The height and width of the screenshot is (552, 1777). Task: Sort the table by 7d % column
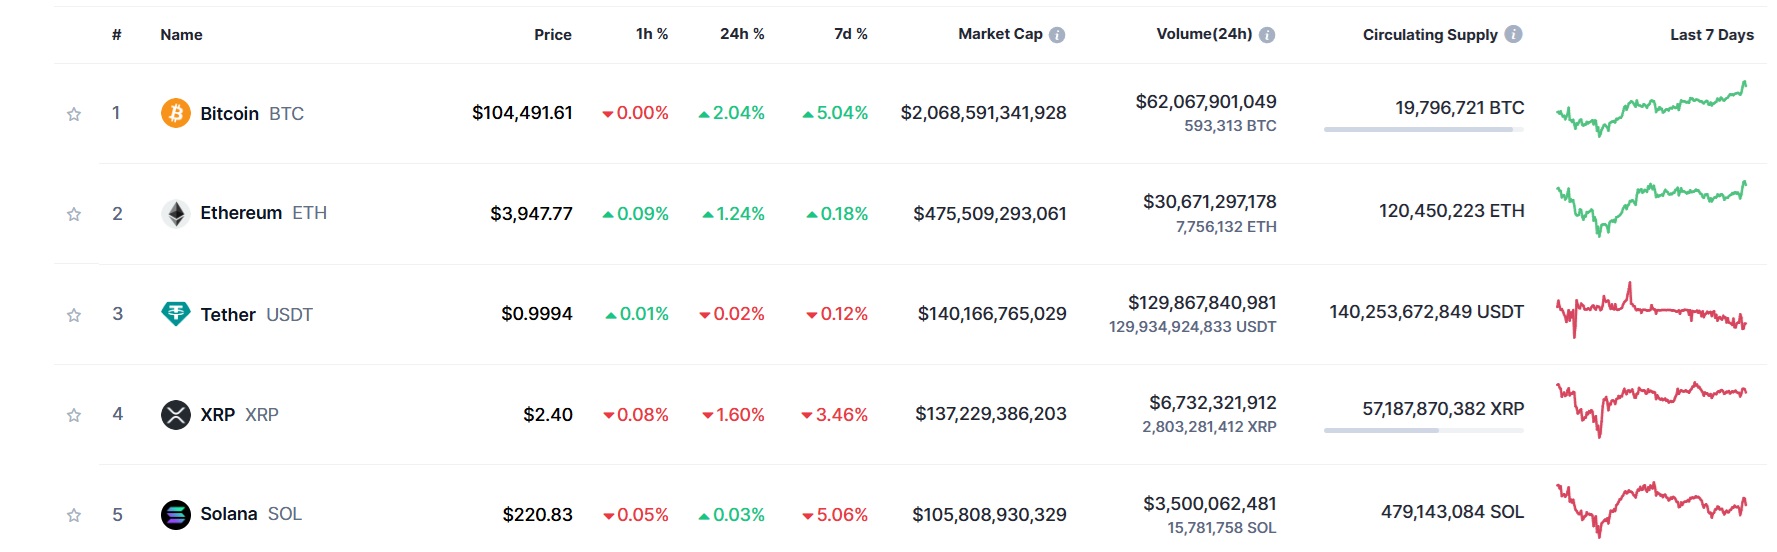pos(851,34)
